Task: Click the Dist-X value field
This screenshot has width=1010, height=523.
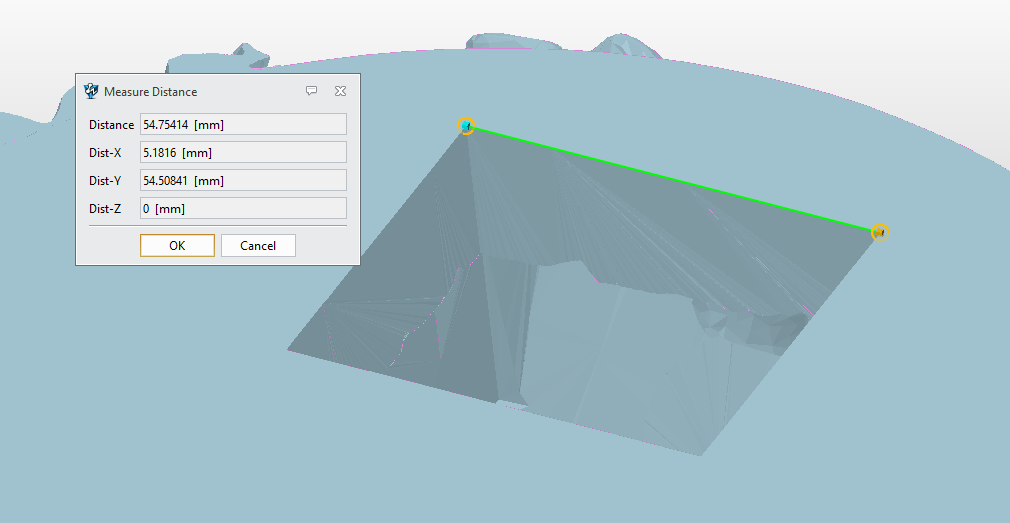Action: [243, 153]
